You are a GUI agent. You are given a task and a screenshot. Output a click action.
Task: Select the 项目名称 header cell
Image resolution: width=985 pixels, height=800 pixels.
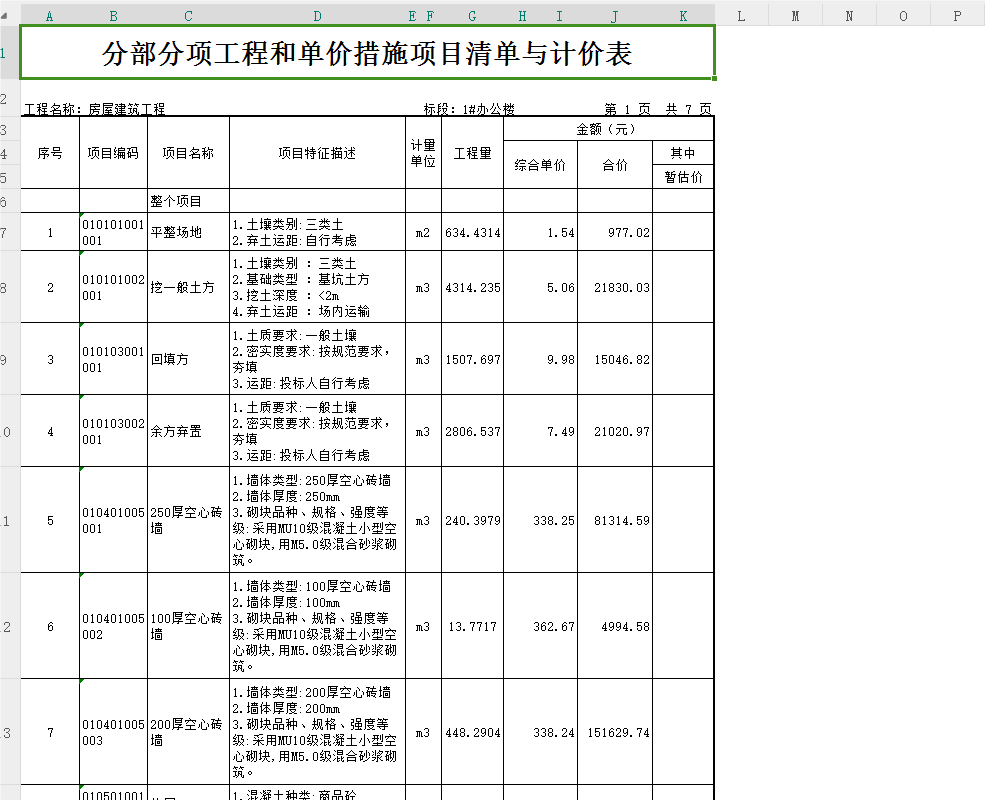coord(188,153)
